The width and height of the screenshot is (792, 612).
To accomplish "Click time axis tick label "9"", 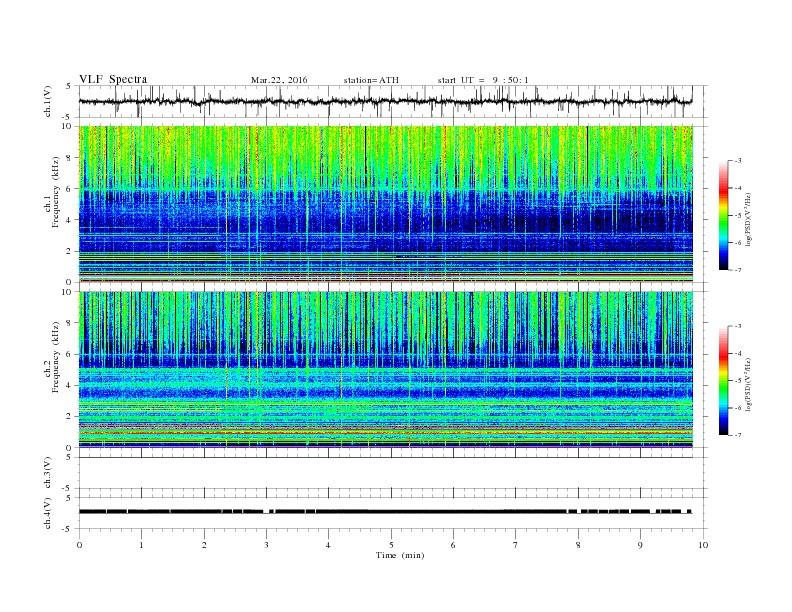I will (x=640, y=545).
